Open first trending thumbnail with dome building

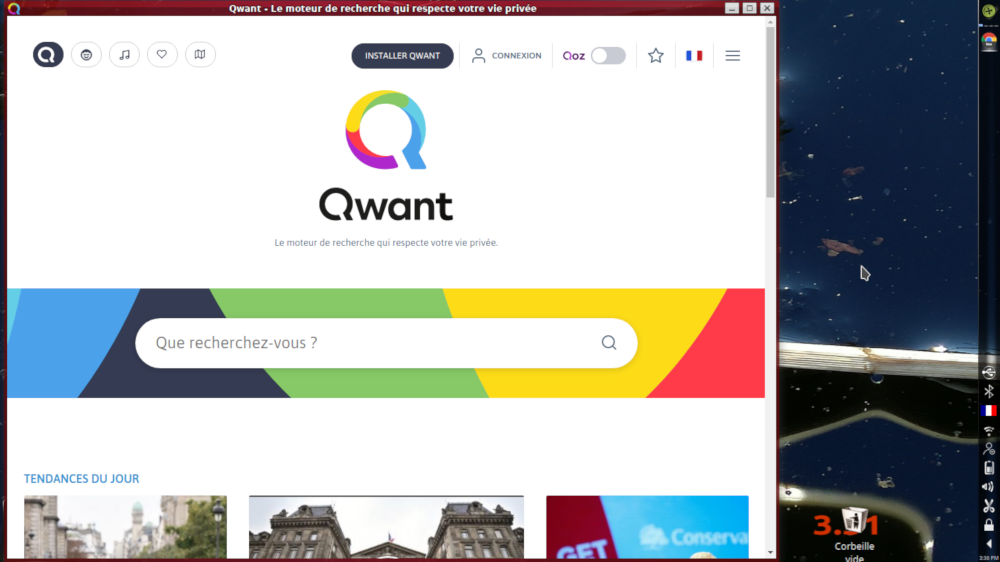(125, 527)
